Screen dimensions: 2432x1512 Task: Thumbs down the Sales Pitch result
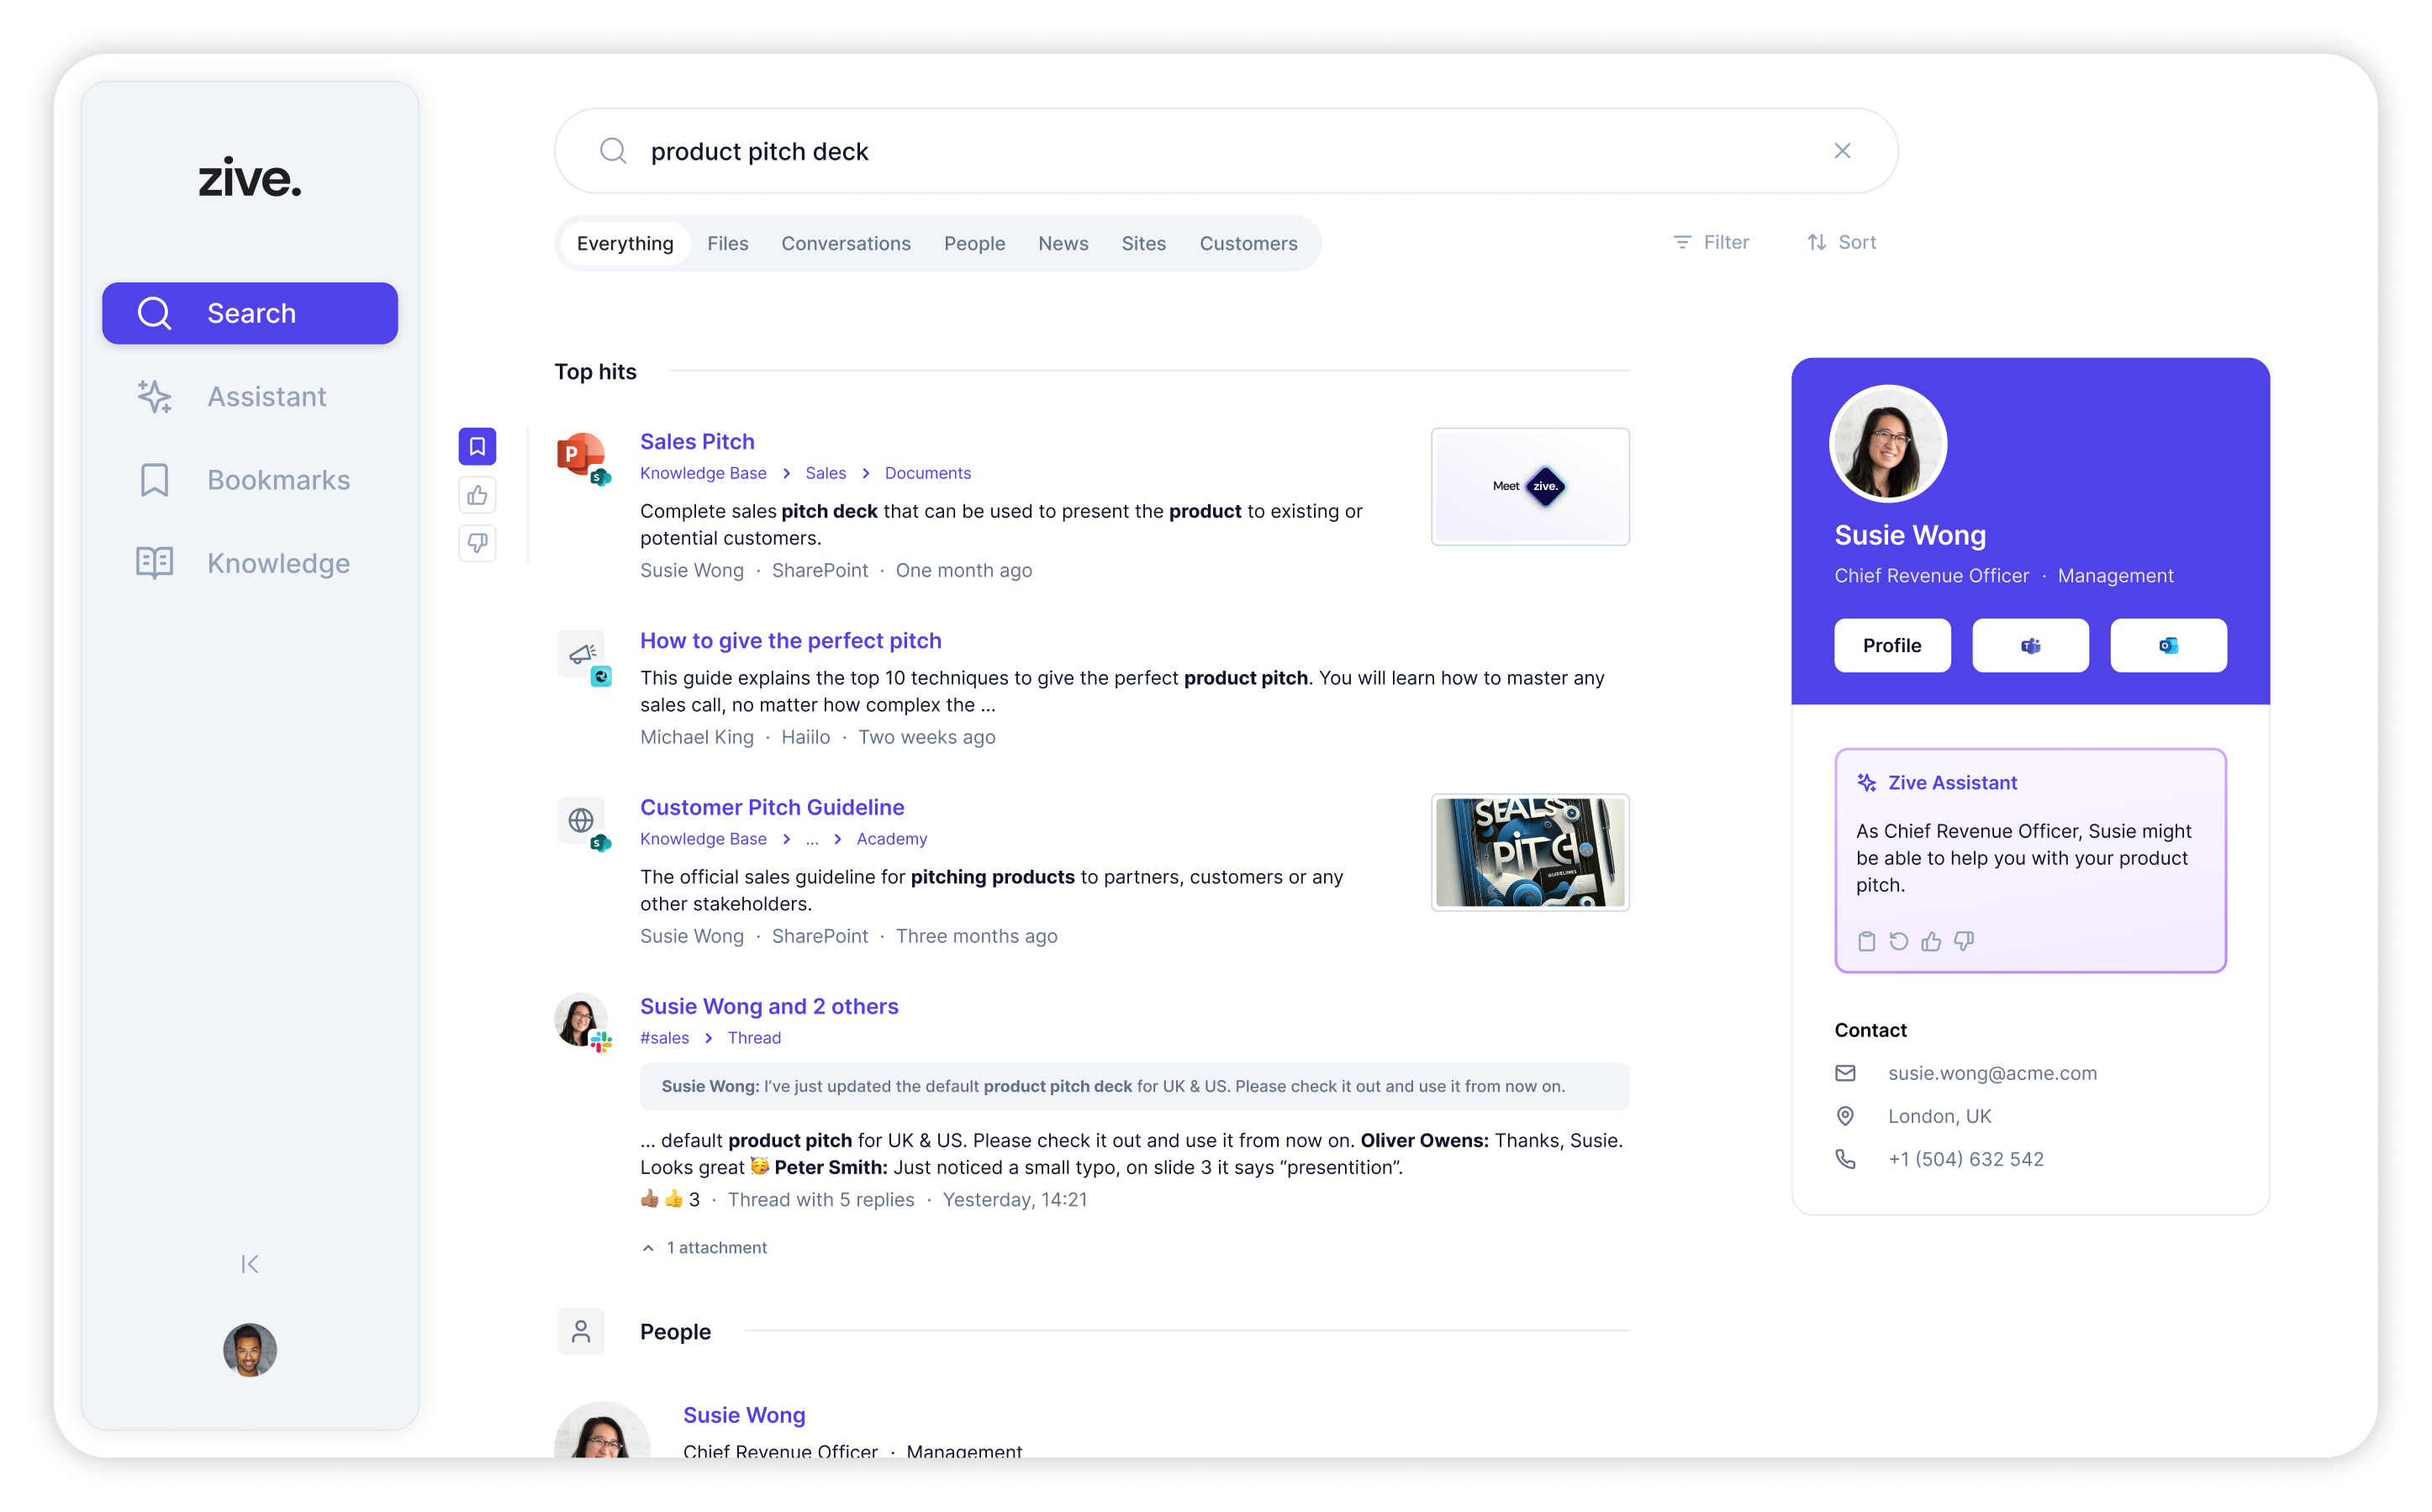(477, 543)
